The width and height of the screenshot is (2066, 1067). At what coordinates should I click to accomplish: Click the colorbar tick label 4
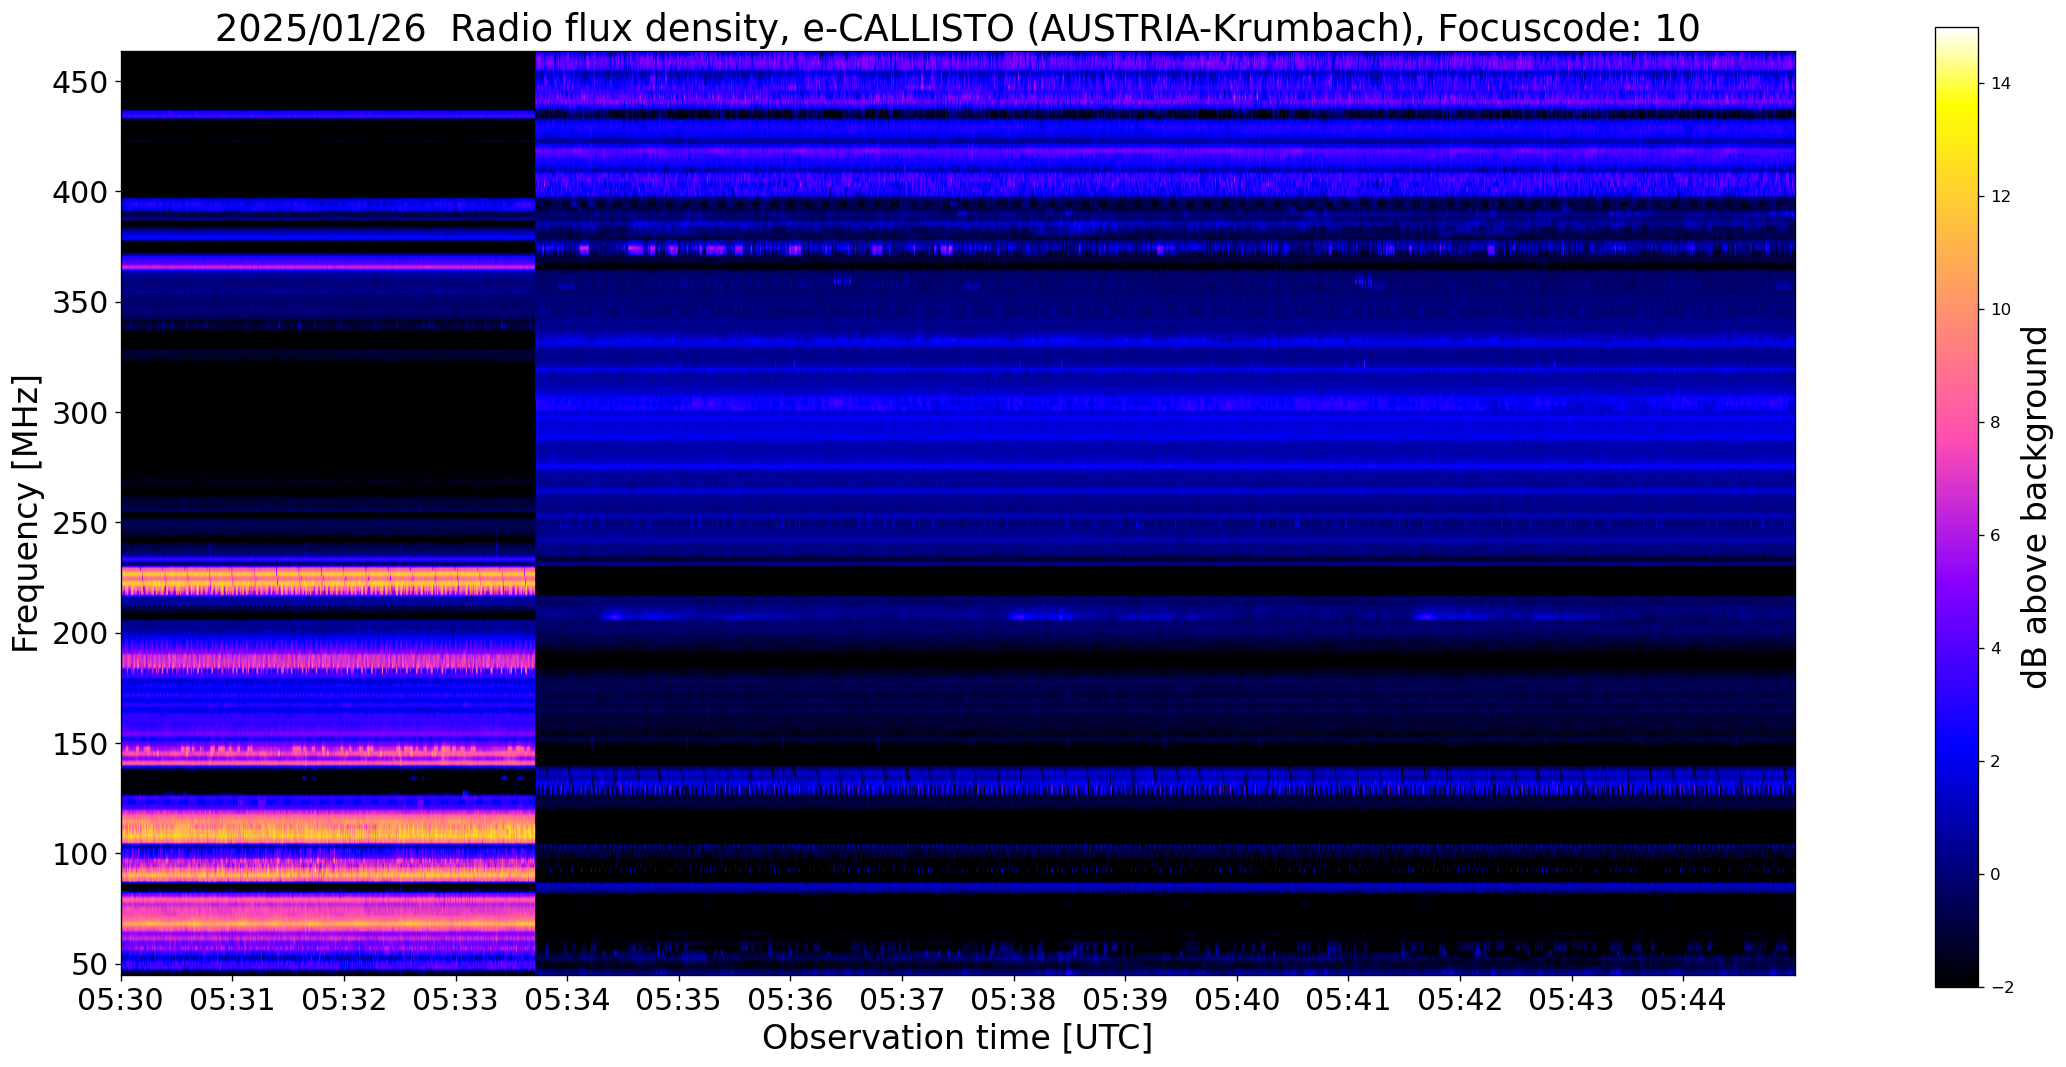click(x=1996, y=649)
